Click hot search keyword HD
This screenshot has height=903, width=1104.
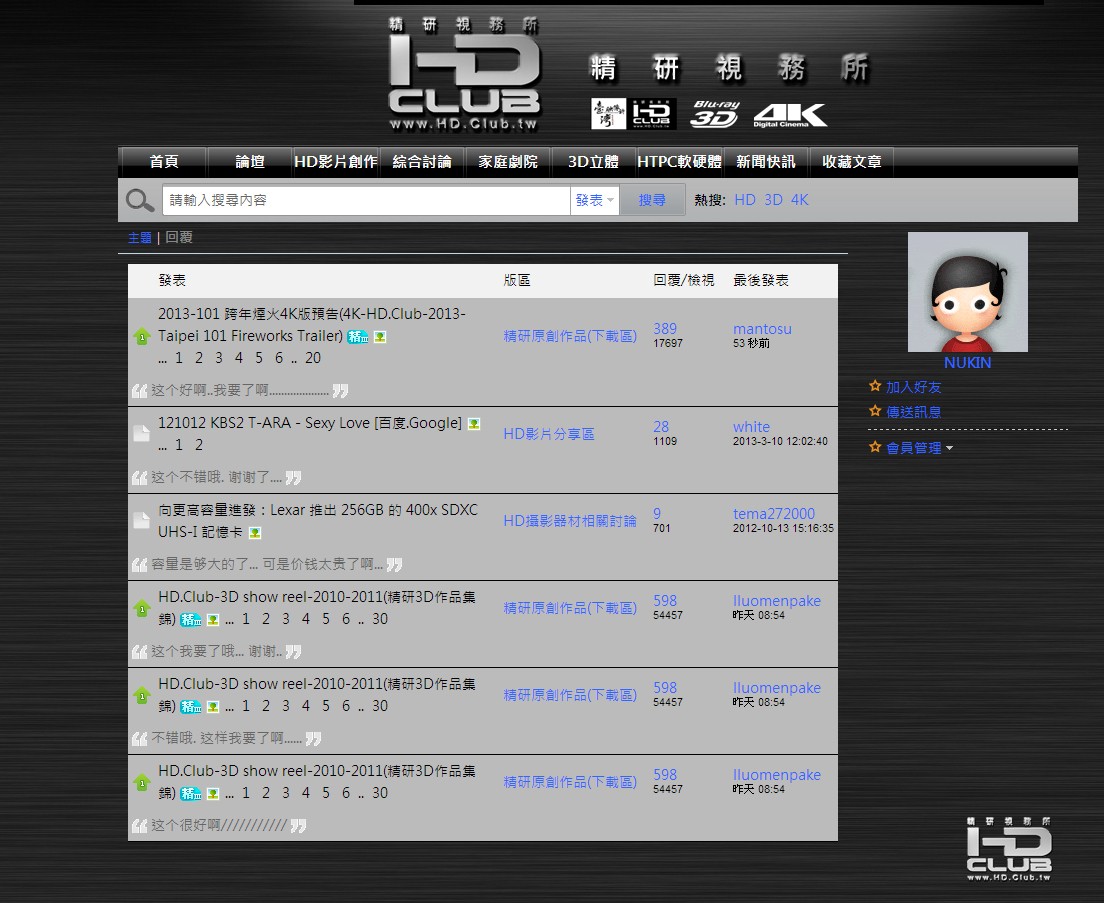745,200
